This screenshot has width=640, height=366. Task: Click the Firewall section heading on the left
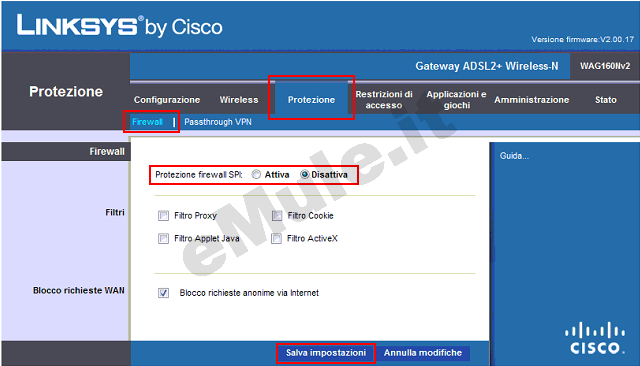(x=107, y=151)
